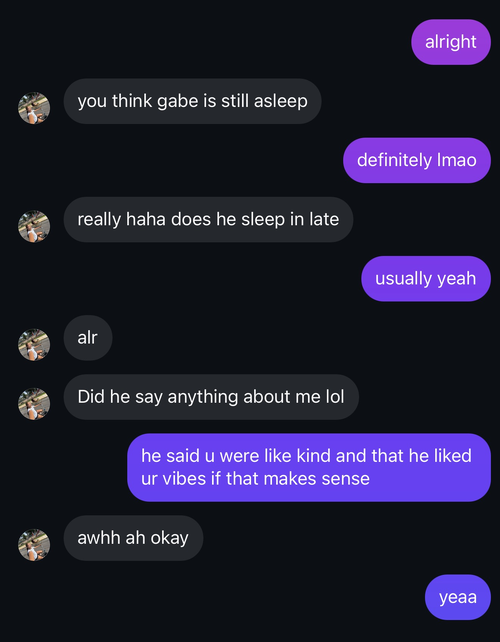
Task: Select the purple 'alright' message bubble
Action: point(451,42)
